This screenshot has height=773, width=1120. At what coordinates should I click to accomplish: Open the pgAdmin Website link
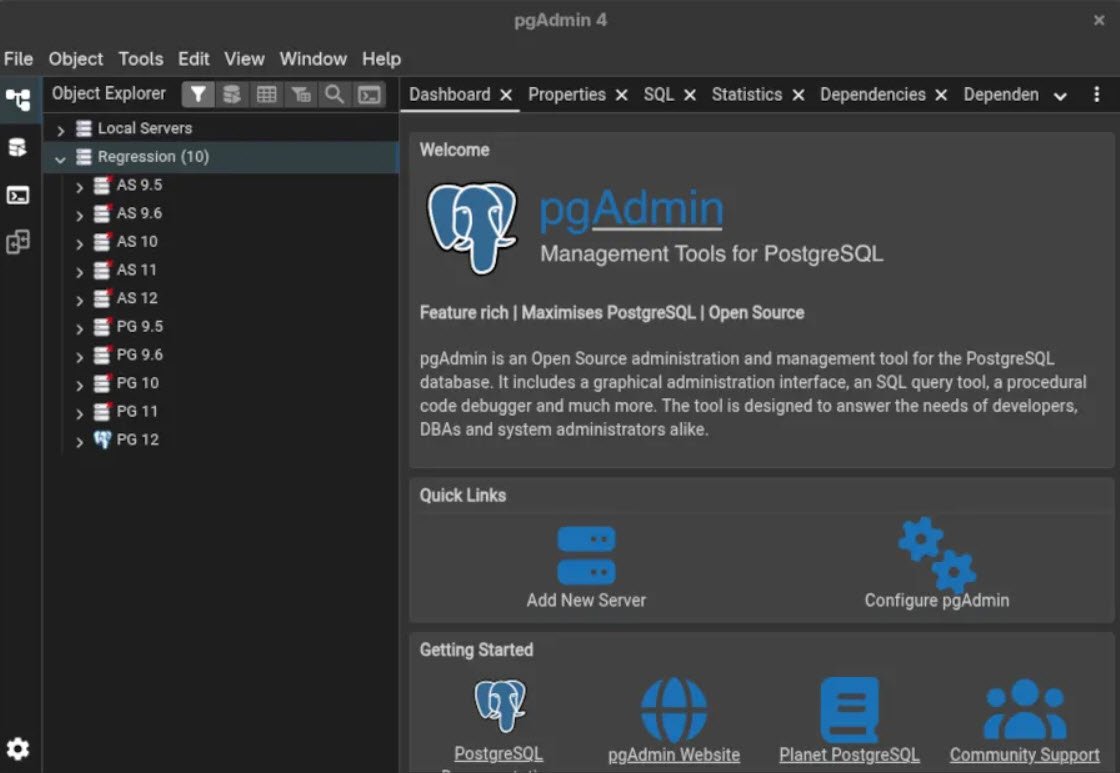pos(673,754)
